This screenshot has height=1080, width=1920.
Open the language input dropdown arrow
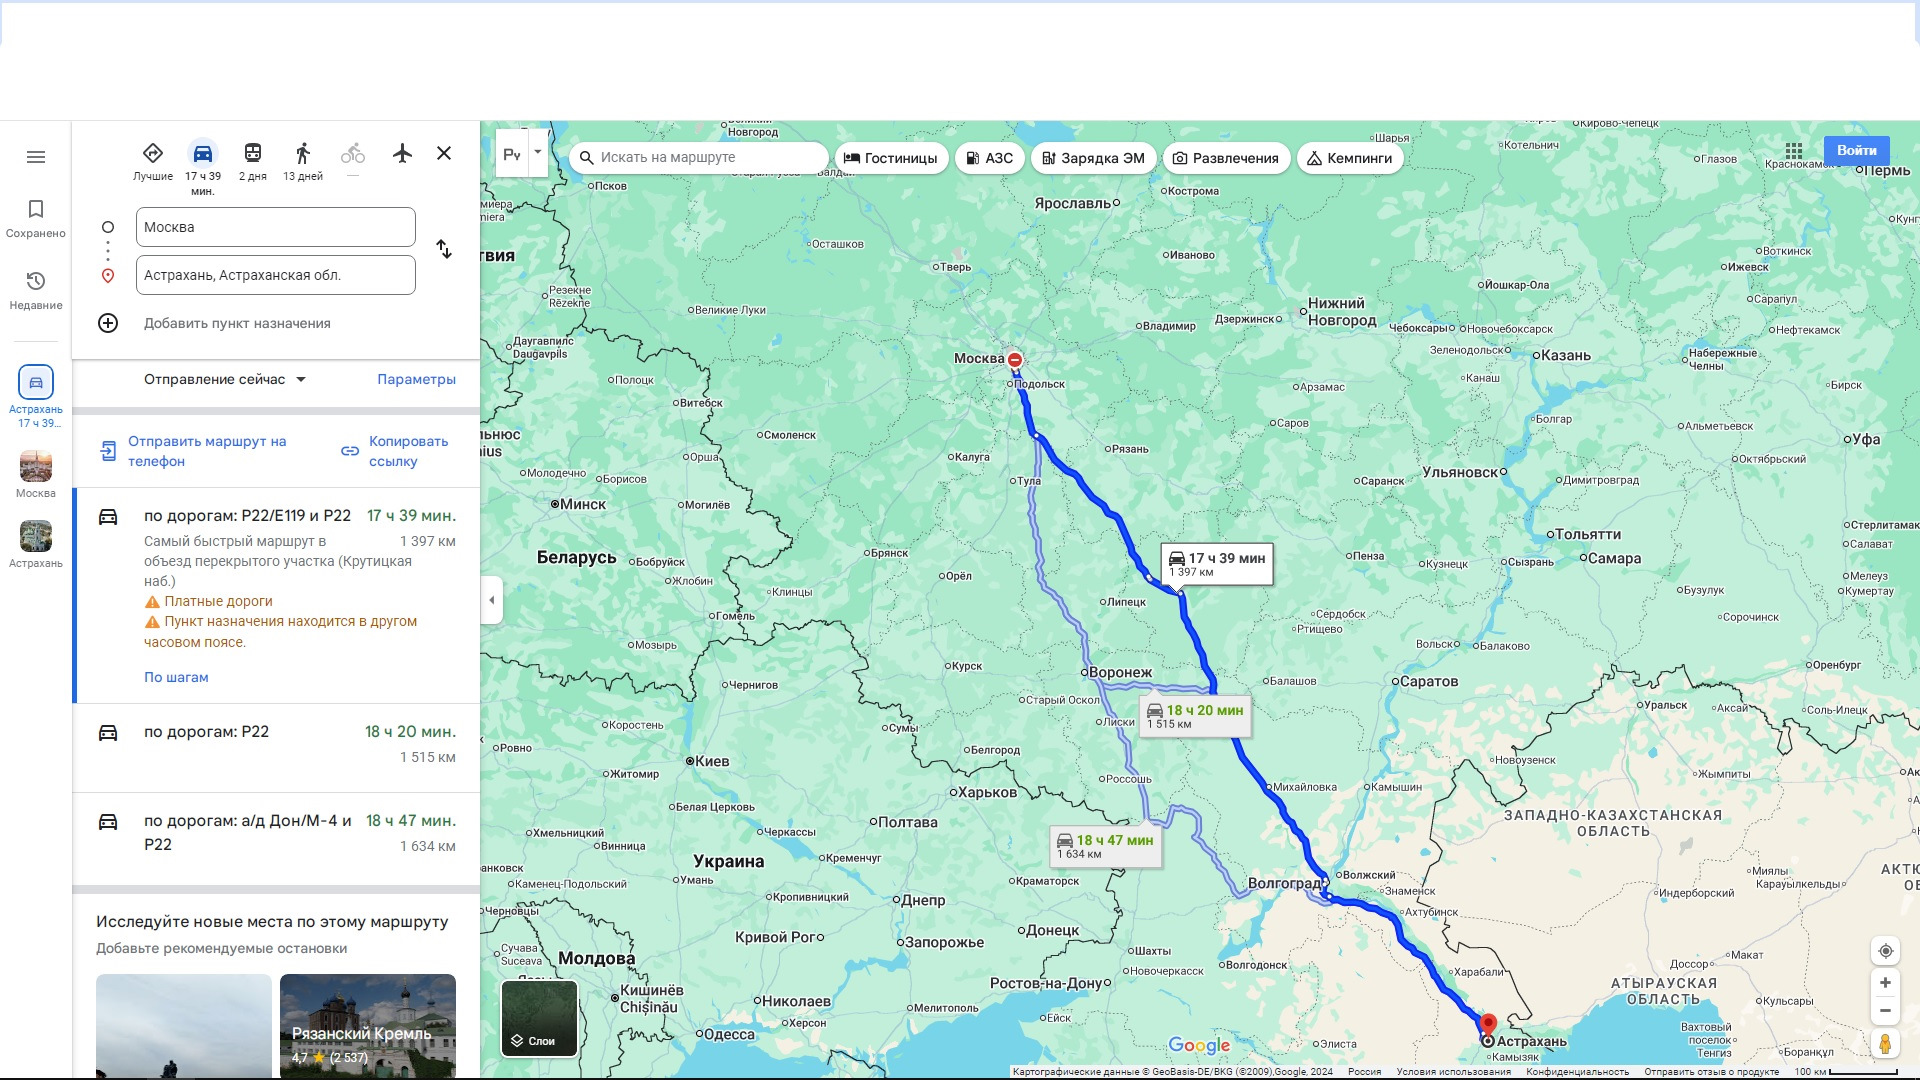(538, 153)
